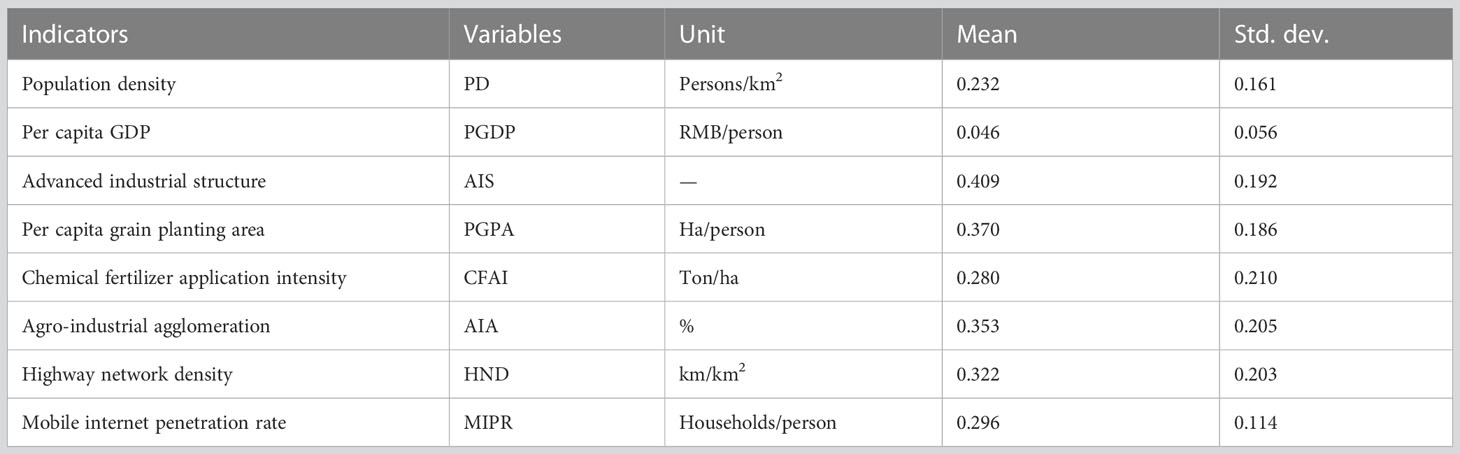This screenshot has width=1460, height=454.
Task: Click the std. dev. value 0.114
Action: click(1255, 423)
